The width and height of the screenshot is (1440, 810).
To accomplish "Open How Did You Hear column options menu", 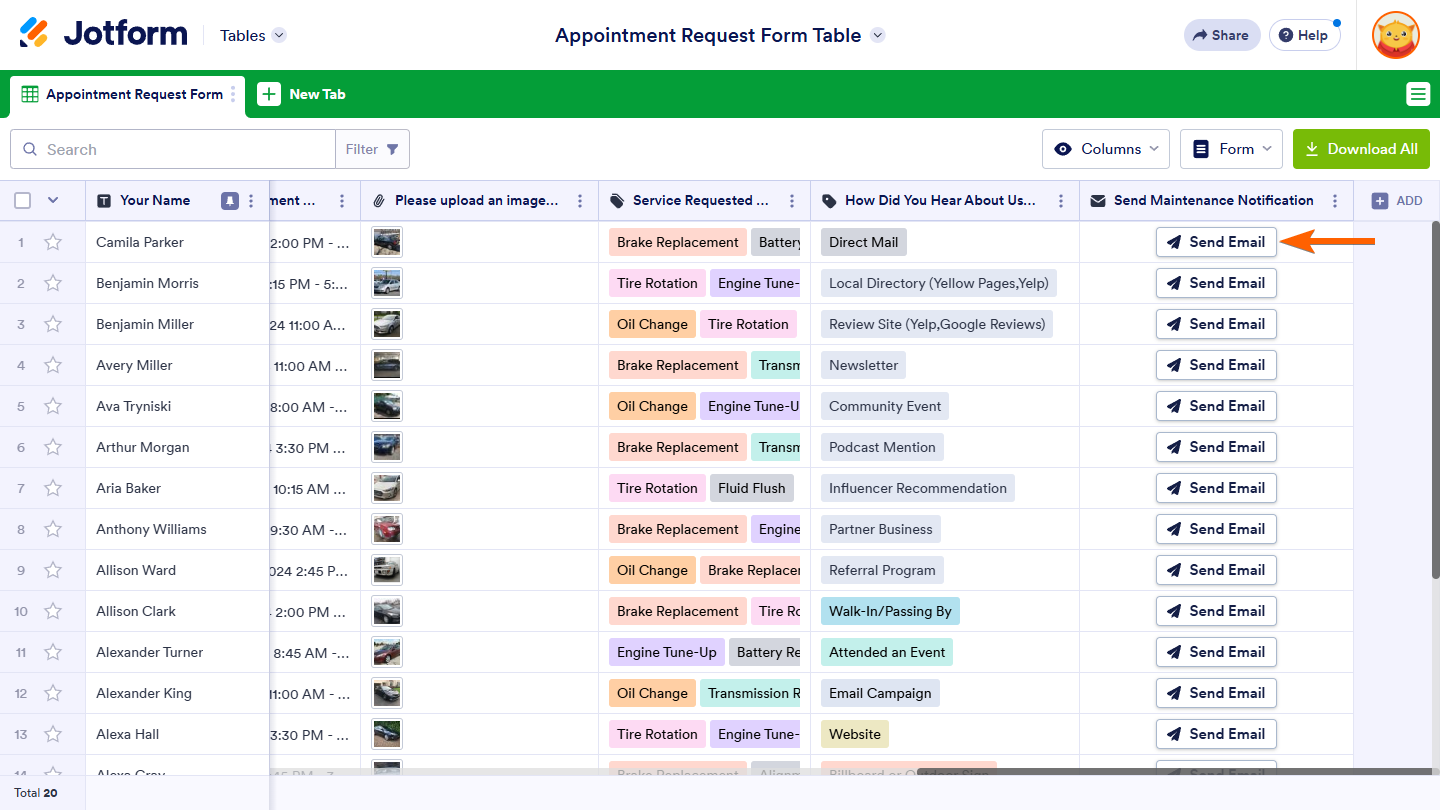I will pyautogui.click(x=1061, y=201).
